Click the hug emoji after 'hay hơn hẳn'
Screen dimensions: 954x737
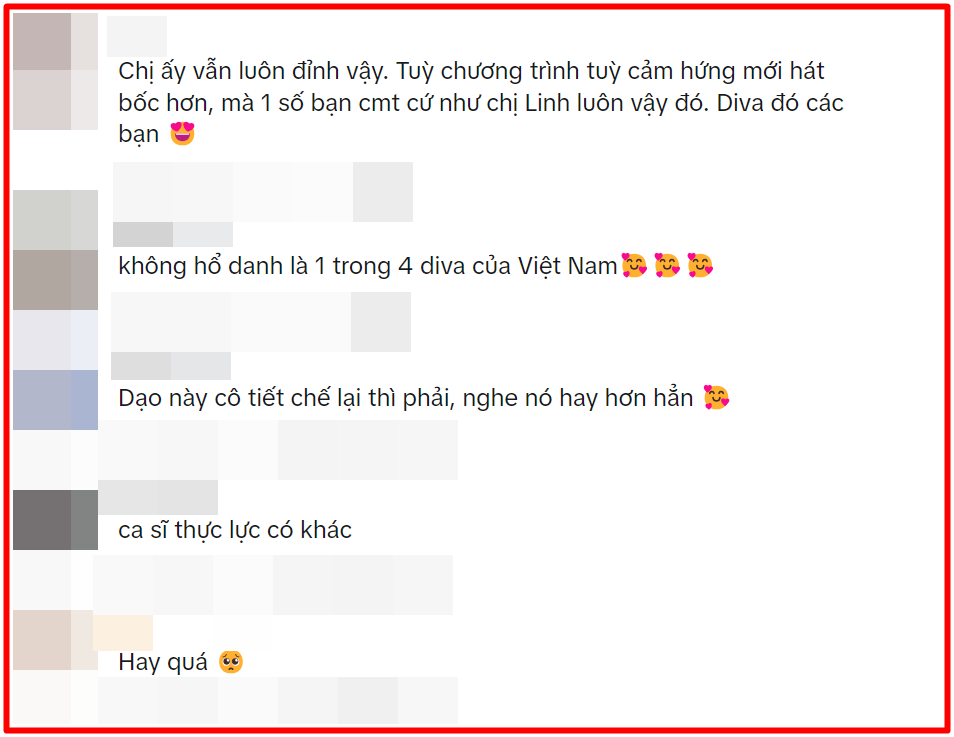point(716,397)
